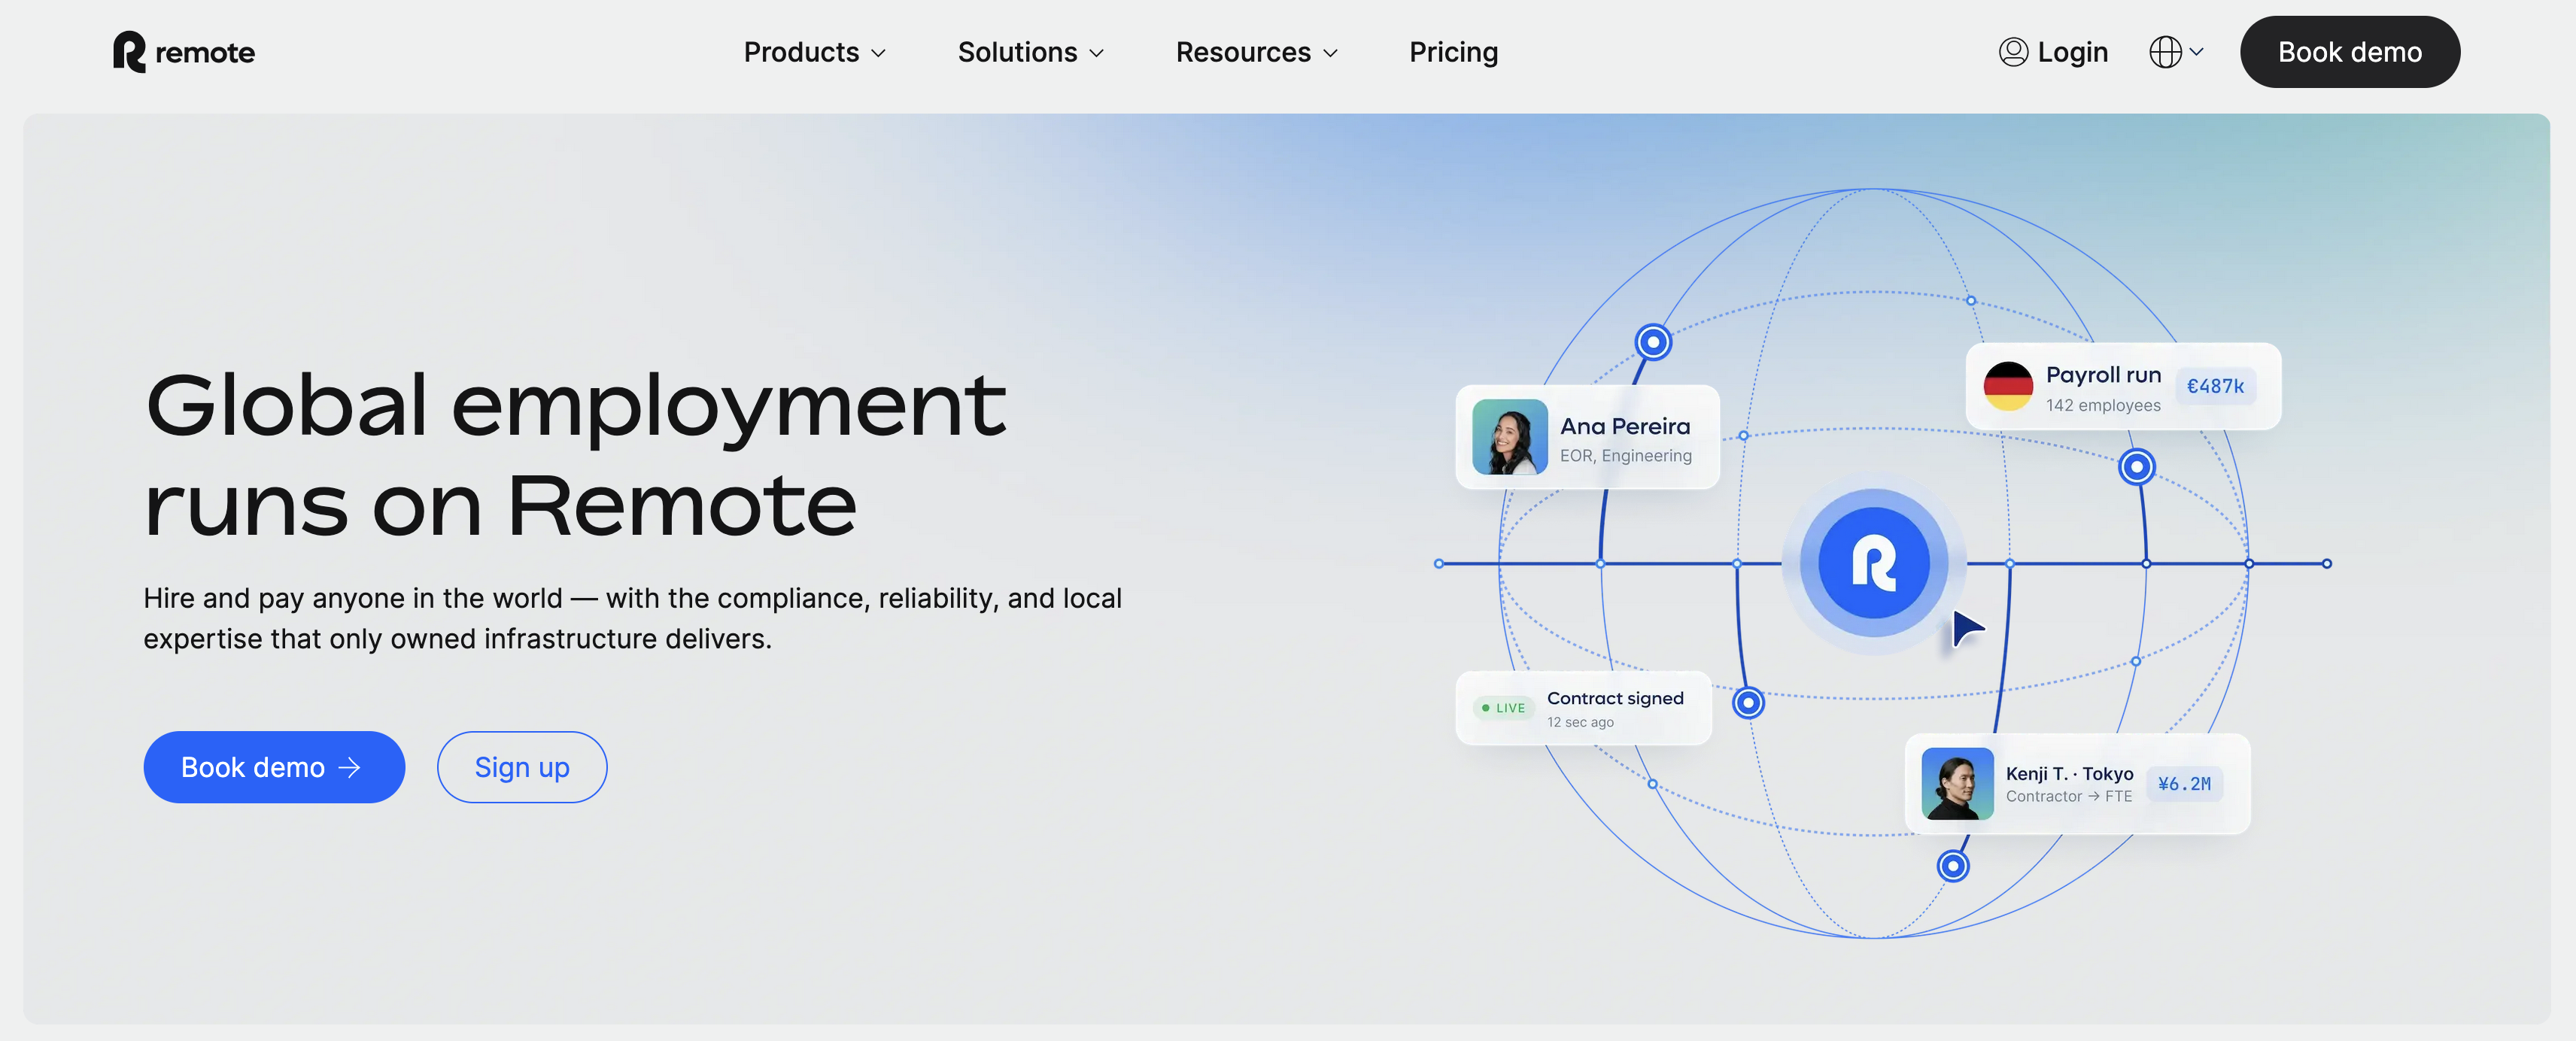Click the Kenji T. · Tokyo name

click(x=2069, y=773)
